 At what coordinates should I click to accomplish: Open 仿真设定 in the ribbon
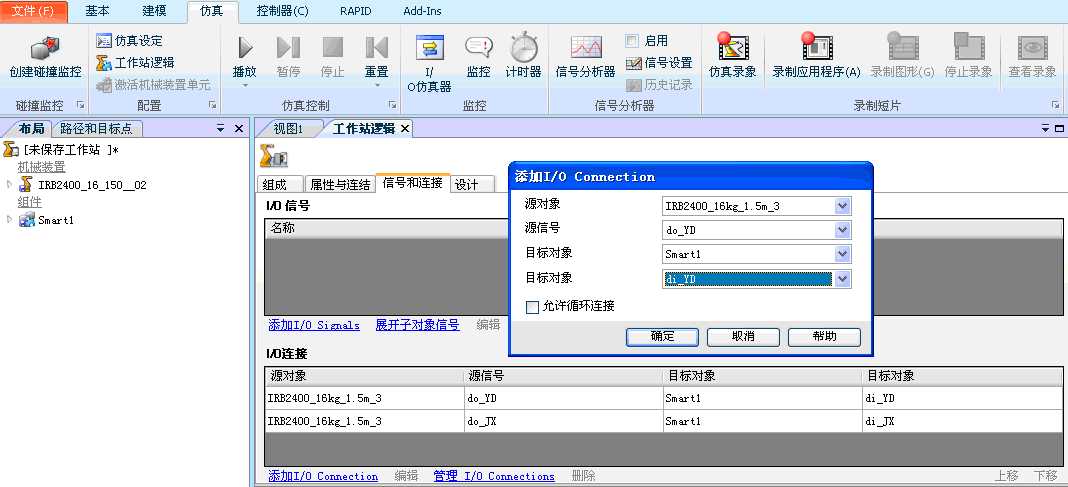point(129,41)
